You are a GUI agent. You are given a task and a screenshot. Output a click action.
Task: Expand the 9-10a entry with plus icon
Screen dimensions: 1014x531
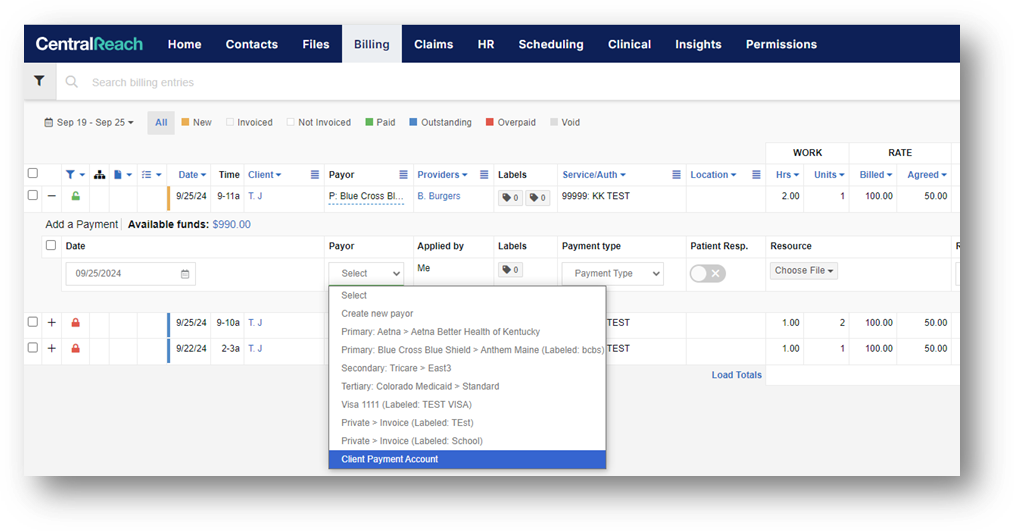pos(52,322)
